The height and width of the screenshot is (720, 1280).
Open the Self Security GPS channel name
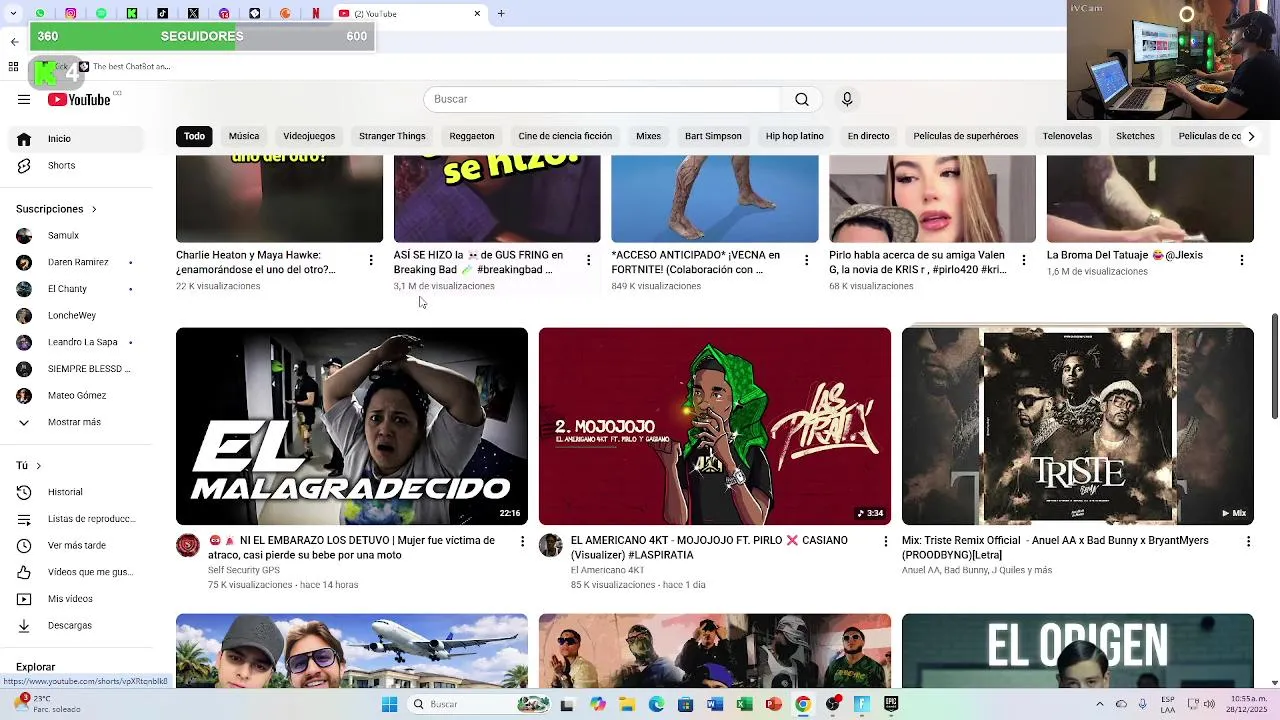244,570
